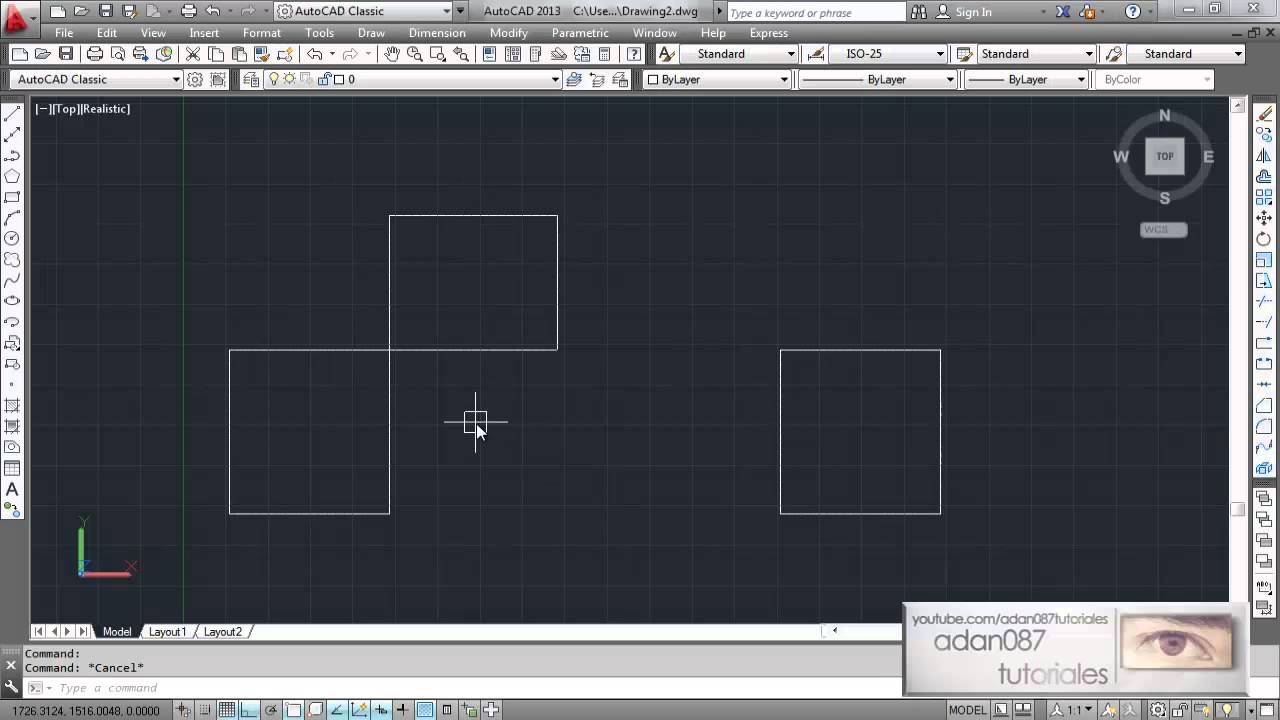
Task: Toggle Ortho Mode in the status bar
Action: click(249, 710)
